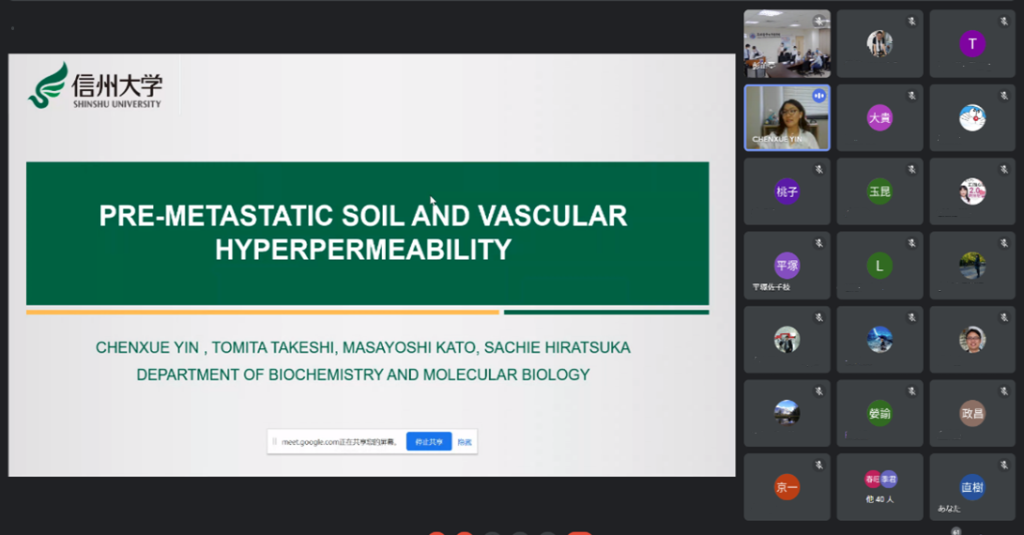The width and height of the screenshot is (1024, 535).
Task: Open the conference room video tile
Action: click(787, 43)
